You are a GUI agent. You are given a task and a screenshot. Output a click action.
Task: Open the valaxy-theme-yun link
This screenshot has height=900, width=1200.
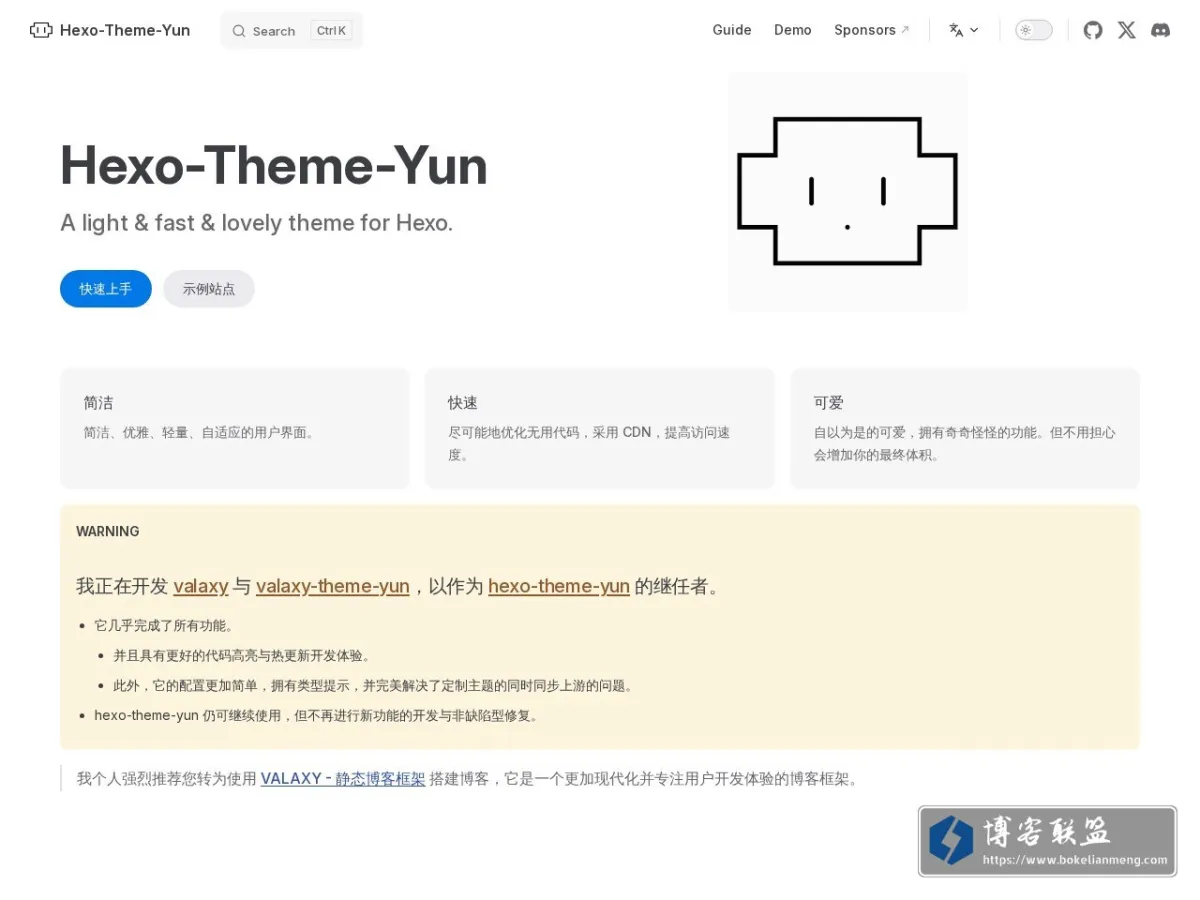pos(333,586)
